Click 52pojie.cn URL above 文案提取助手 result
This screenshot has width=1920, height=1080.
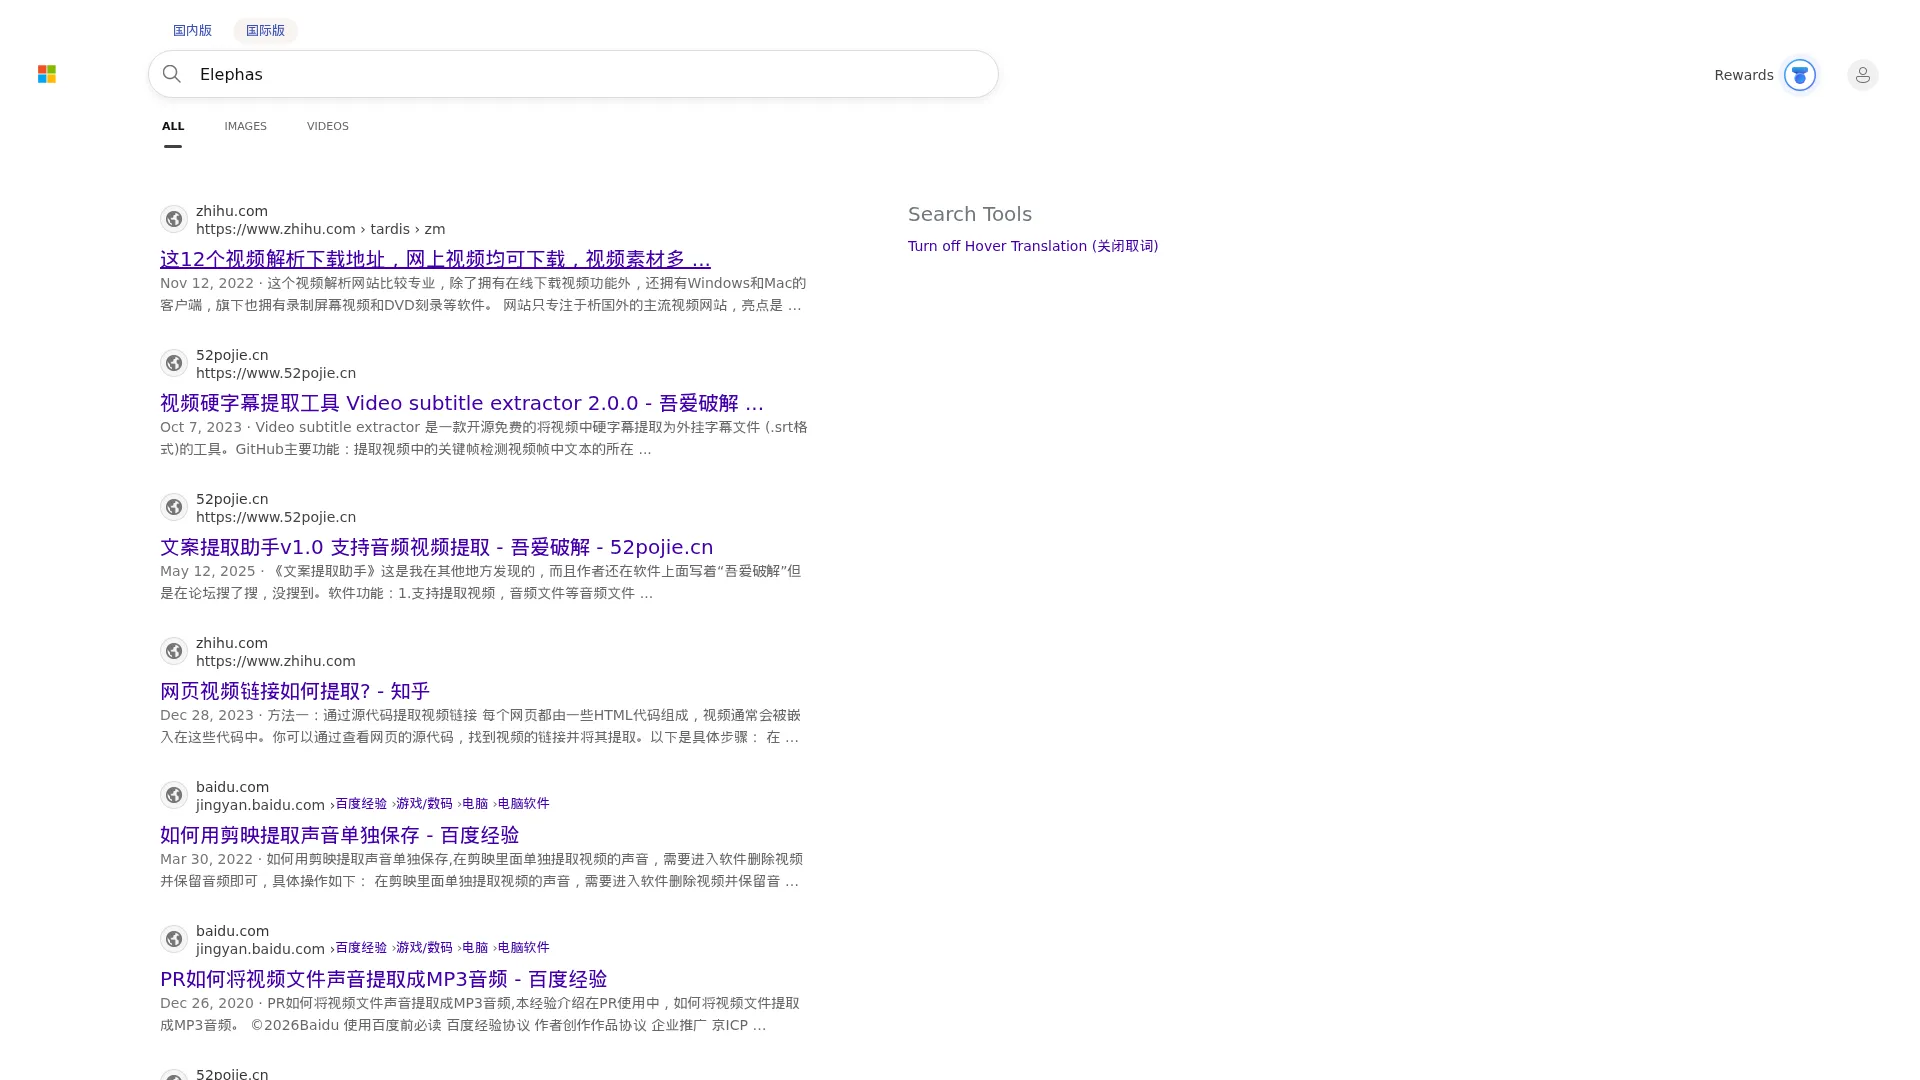pos(276,517)
